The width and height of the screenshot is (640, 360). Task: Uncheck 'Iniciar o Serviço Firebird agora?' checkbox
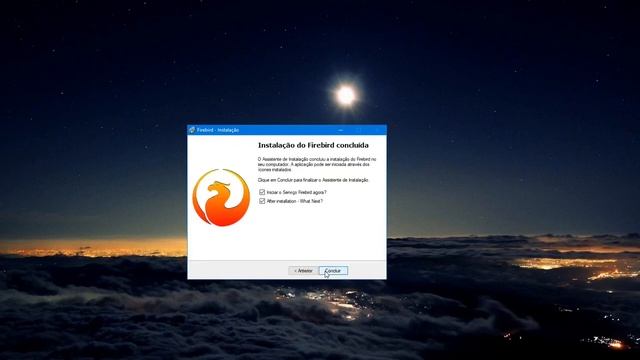tap(262, 192)
